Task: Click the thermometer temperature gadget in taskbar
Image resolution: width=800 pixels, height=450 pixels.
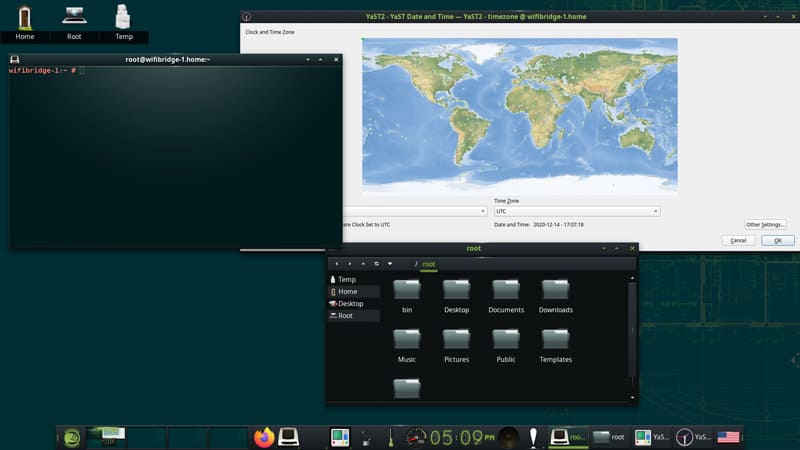Action: pos(391,437)
